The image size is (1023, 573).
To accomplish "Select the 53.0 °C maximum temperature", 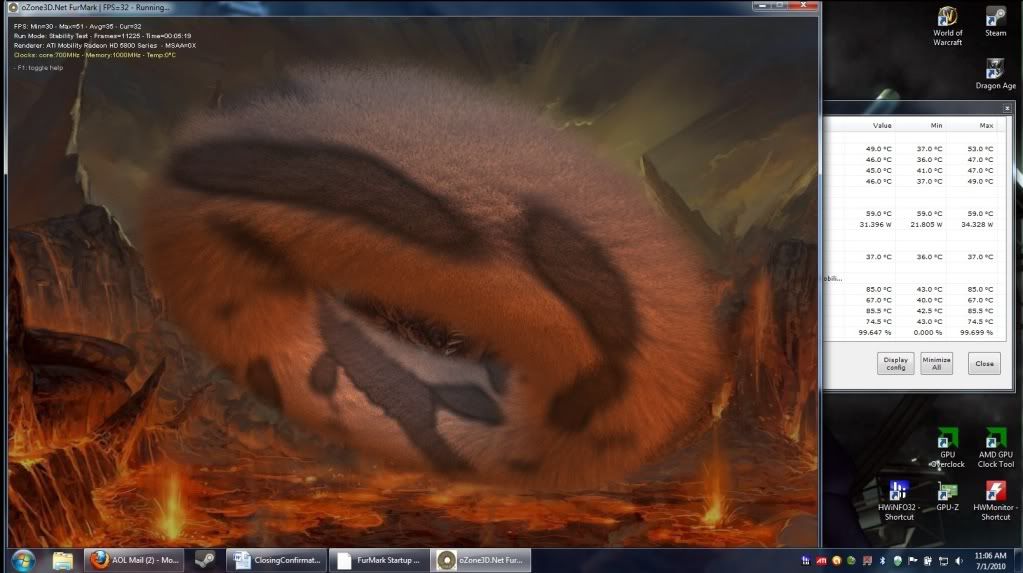I will 981,149.
